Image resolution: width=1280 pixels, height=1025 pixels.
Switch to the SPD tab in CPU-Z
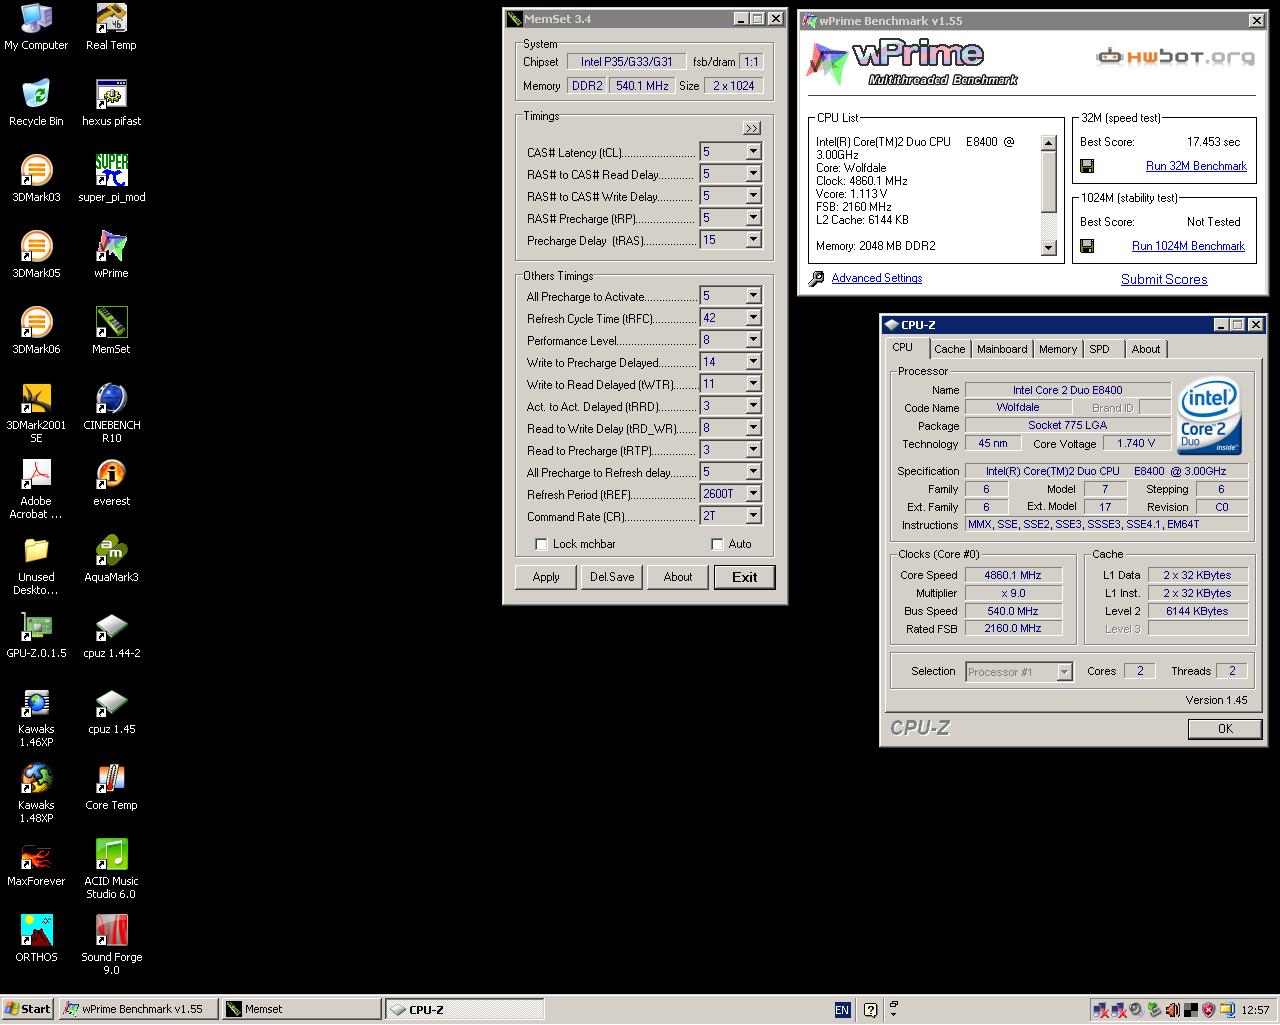coord(1099,349)
